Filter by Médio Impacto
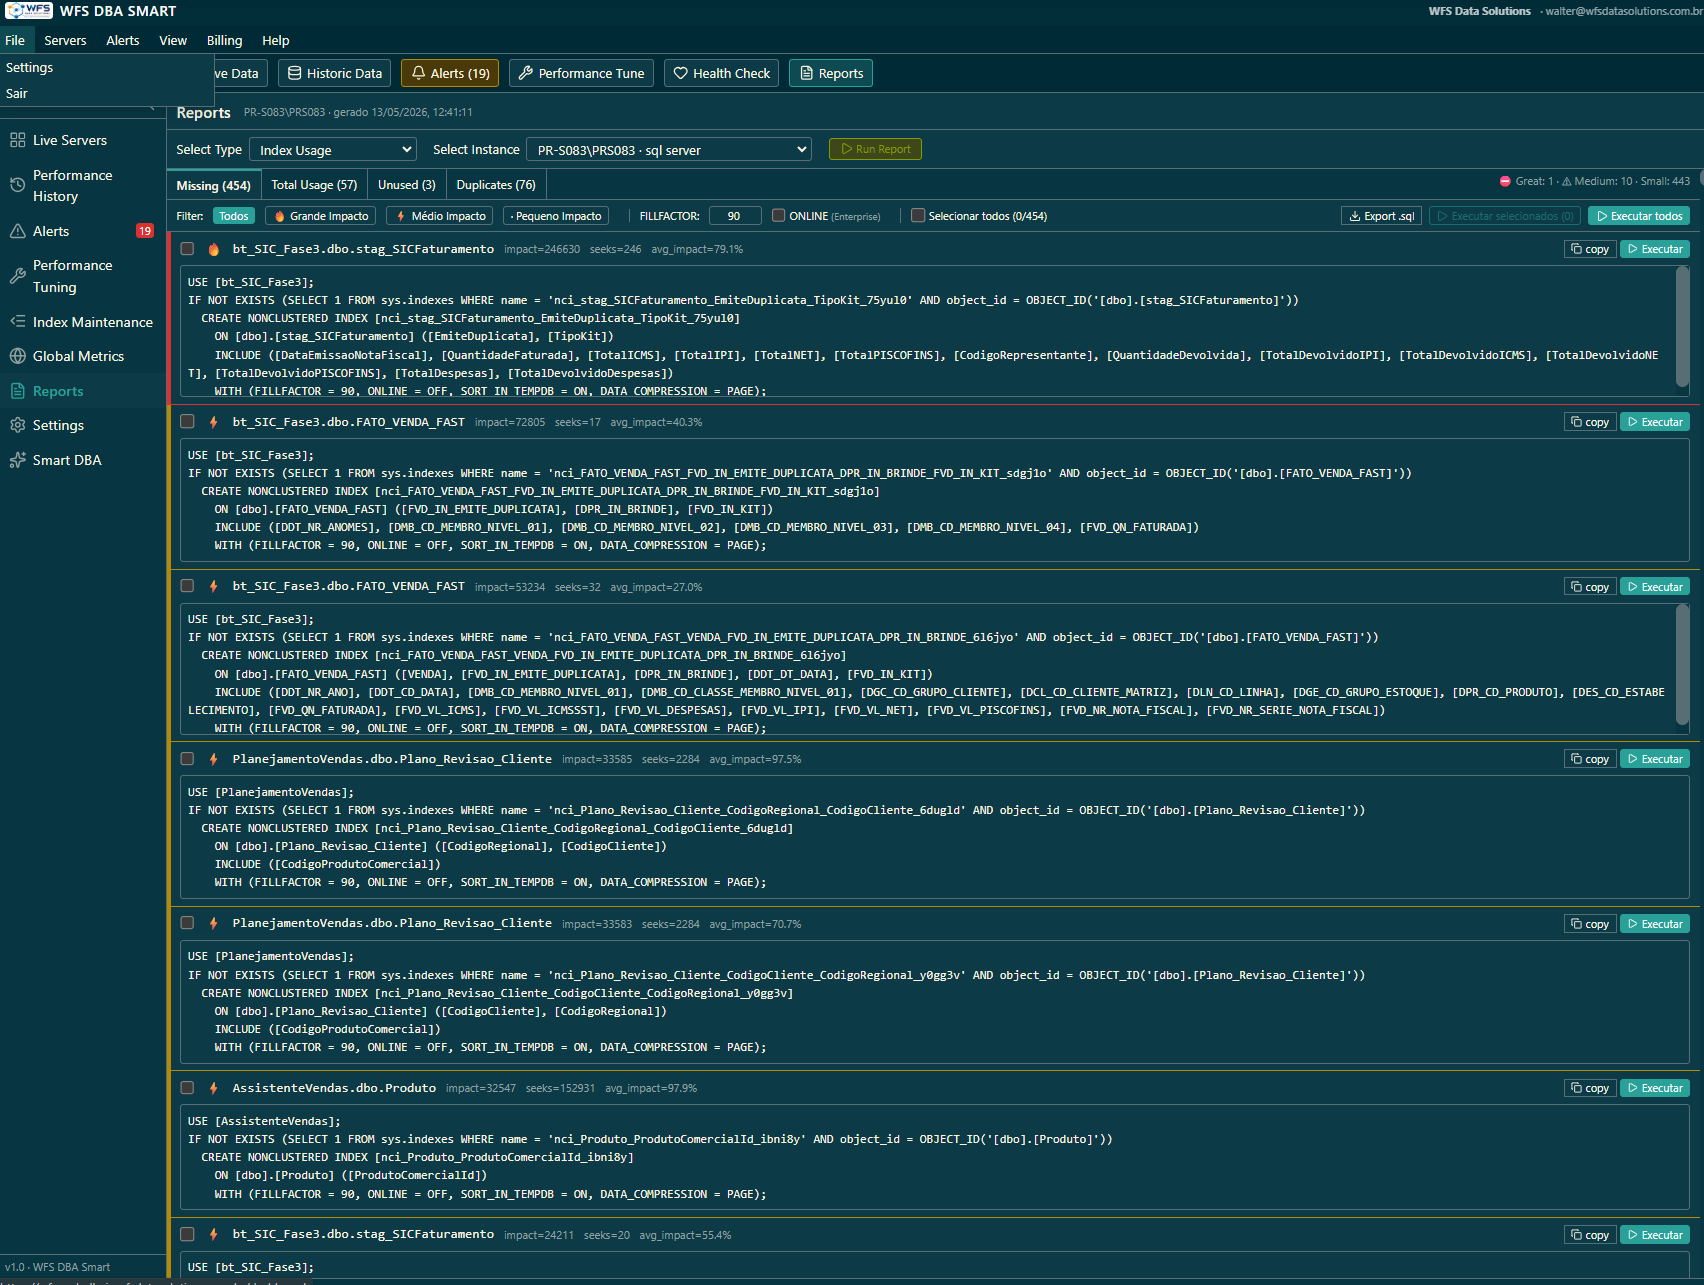The image size is (1704, 1285). 441,216
